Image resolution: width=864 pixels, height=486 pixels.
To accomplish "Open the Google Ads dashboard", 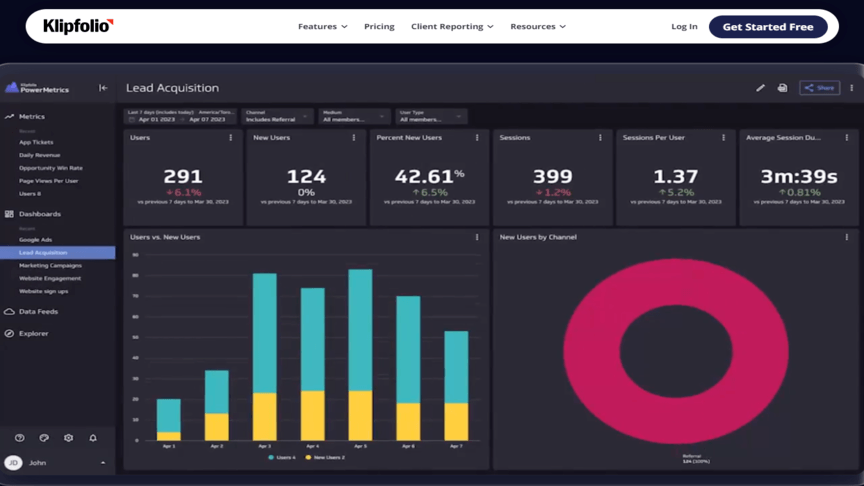I will pyautogui.click(x=35, y=240).
